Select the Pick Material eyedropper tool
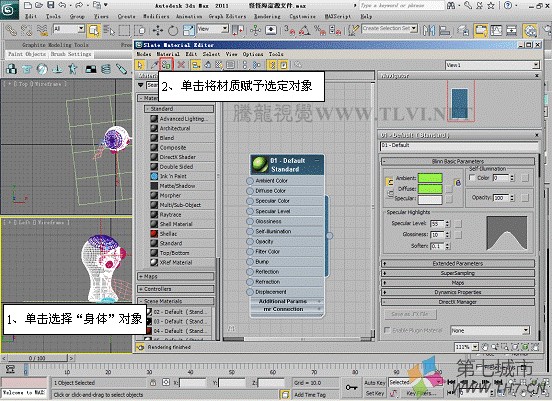The image size is (552, 401). [154, 65]
